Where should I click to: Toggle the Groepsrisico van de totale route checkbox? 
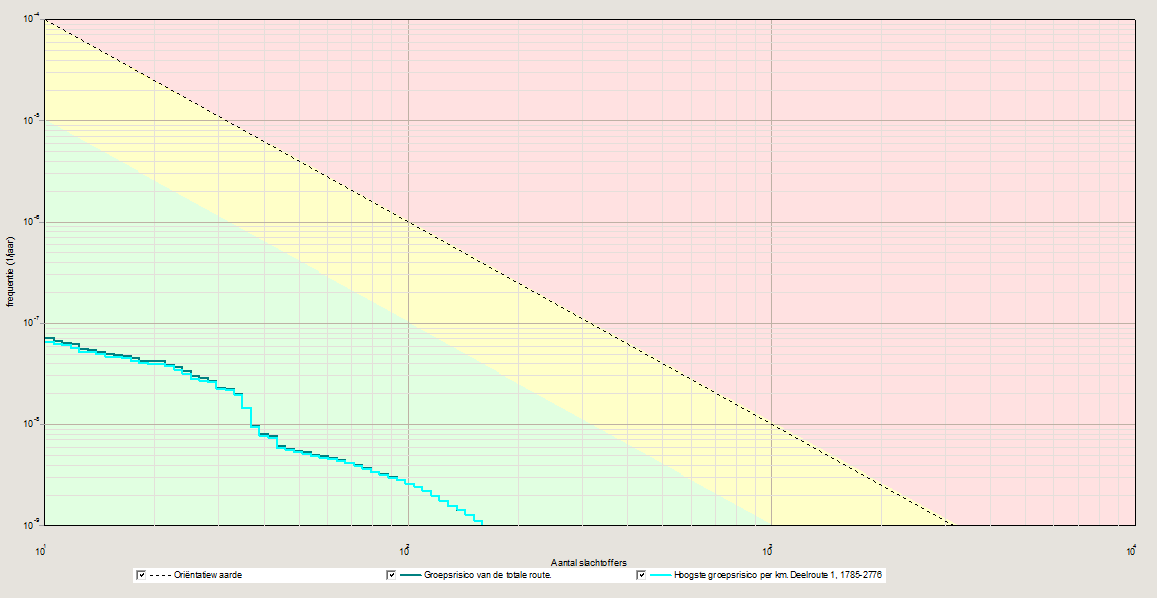(x=391, y=575)
